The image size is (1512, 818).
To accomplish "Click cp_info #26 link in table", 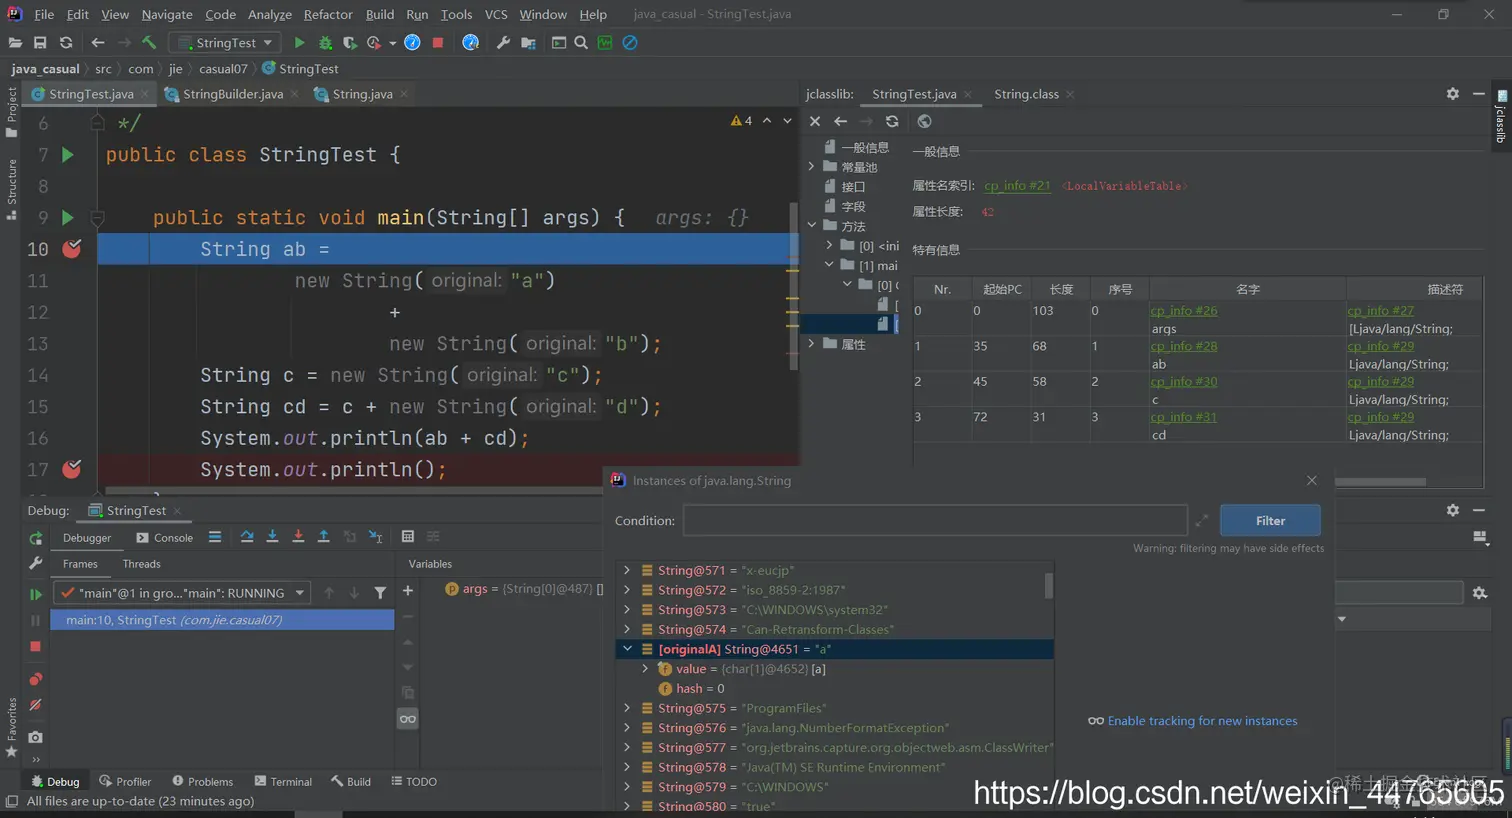I will 1184,311.
